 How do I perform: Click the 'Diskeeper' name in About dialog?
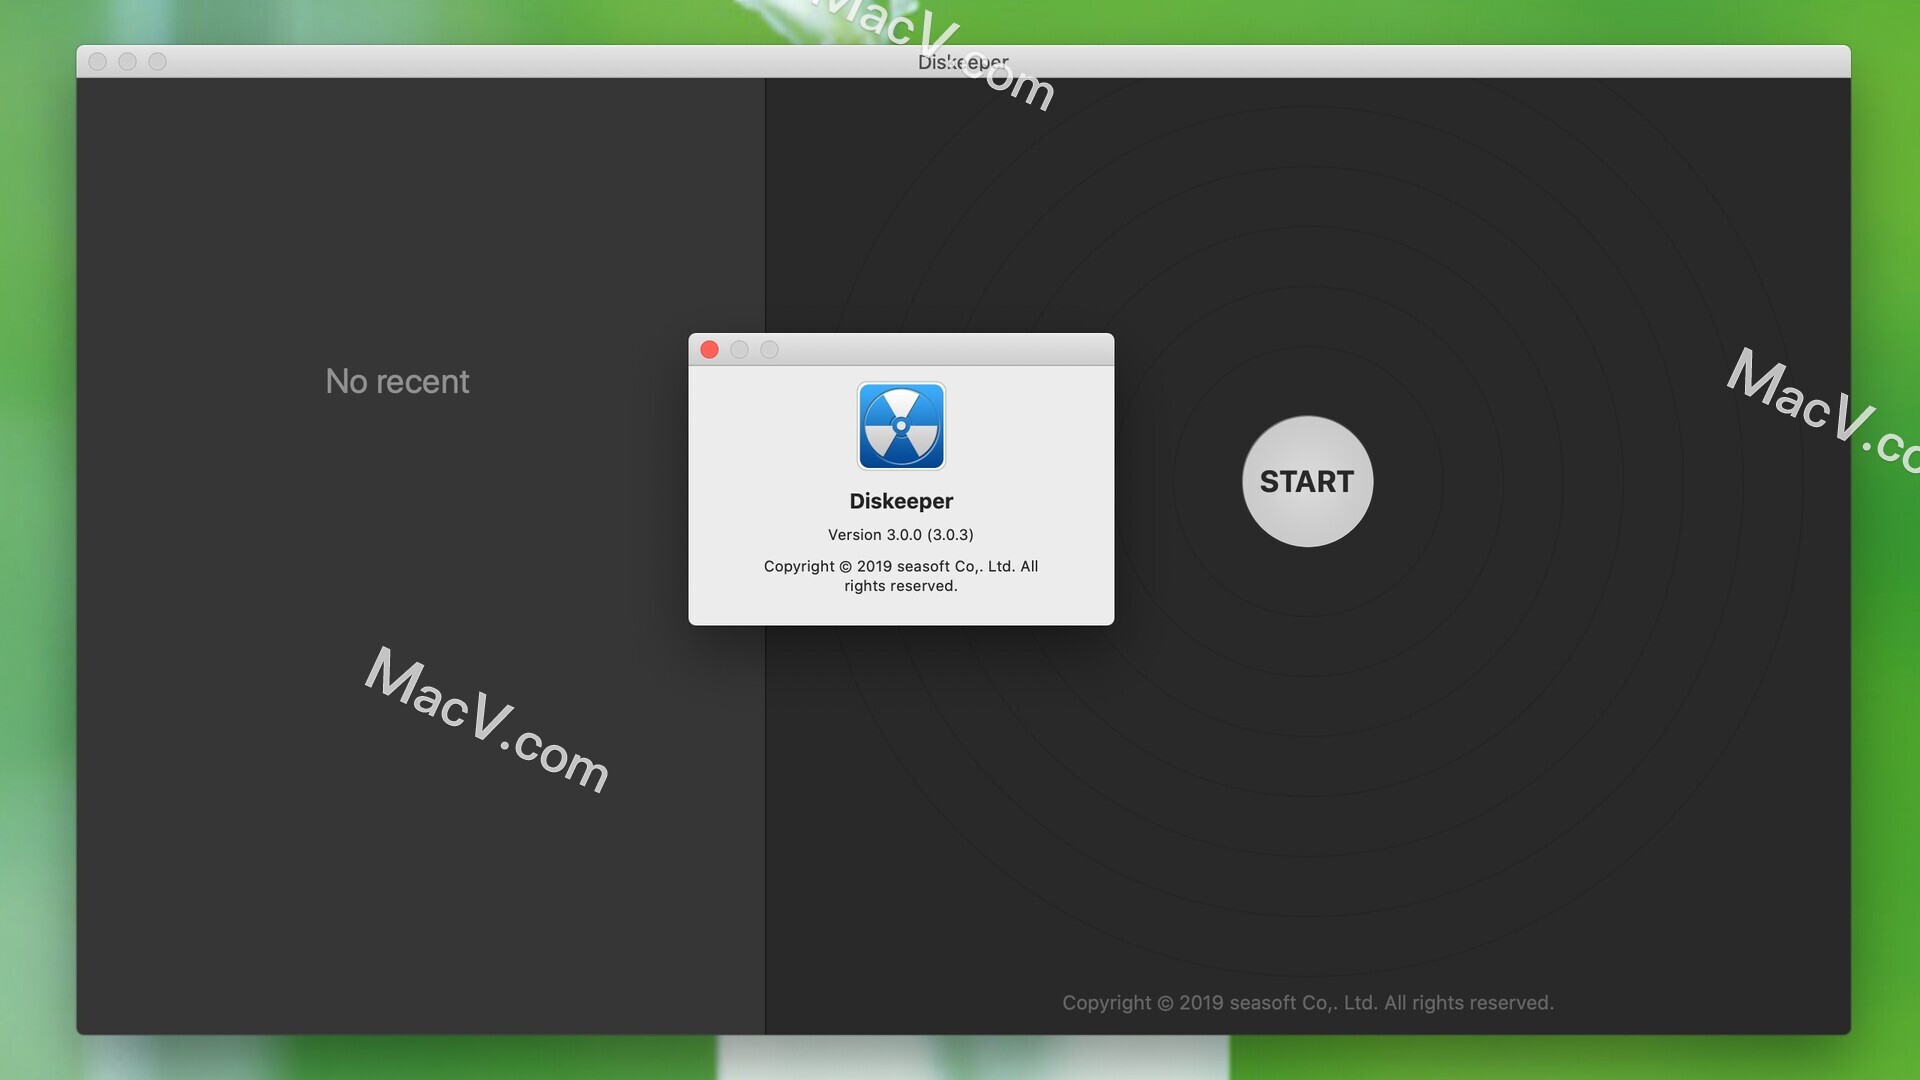click(x=901, y=501)
